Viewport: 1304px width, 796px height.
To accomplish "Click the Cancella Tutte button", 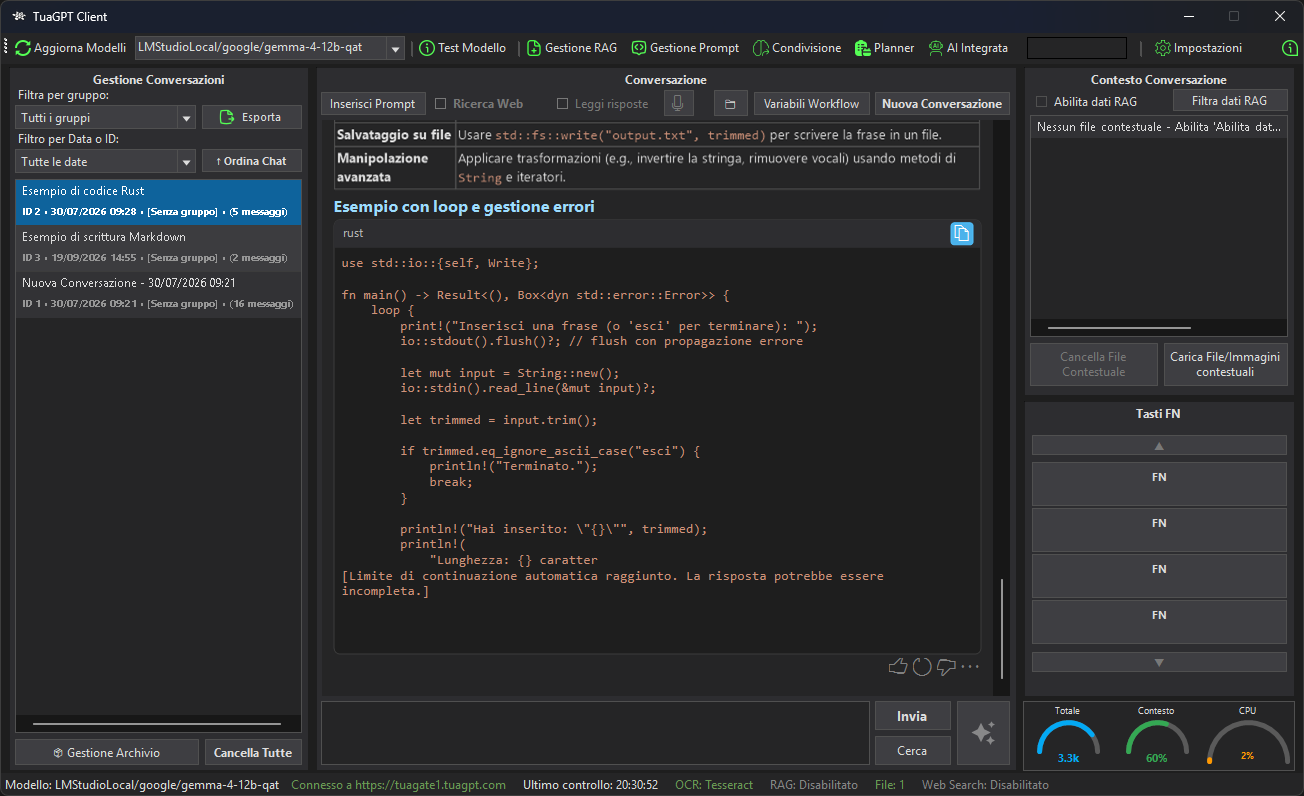I will (253, 752).
